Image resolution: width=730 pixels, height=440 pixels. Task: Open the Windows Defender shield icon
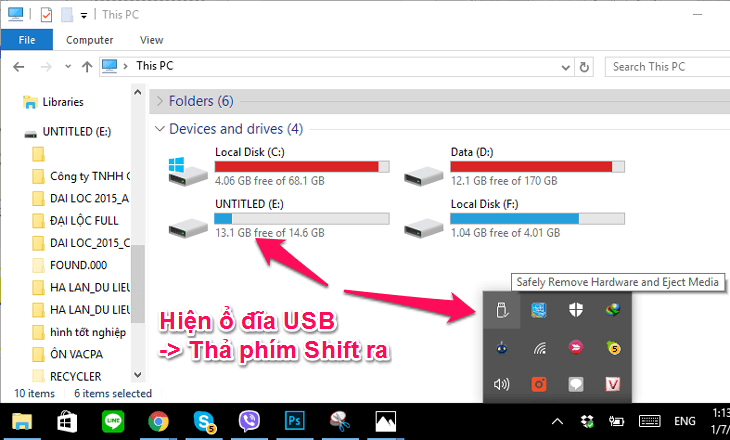pyautogui.click(x=576, y=310)
